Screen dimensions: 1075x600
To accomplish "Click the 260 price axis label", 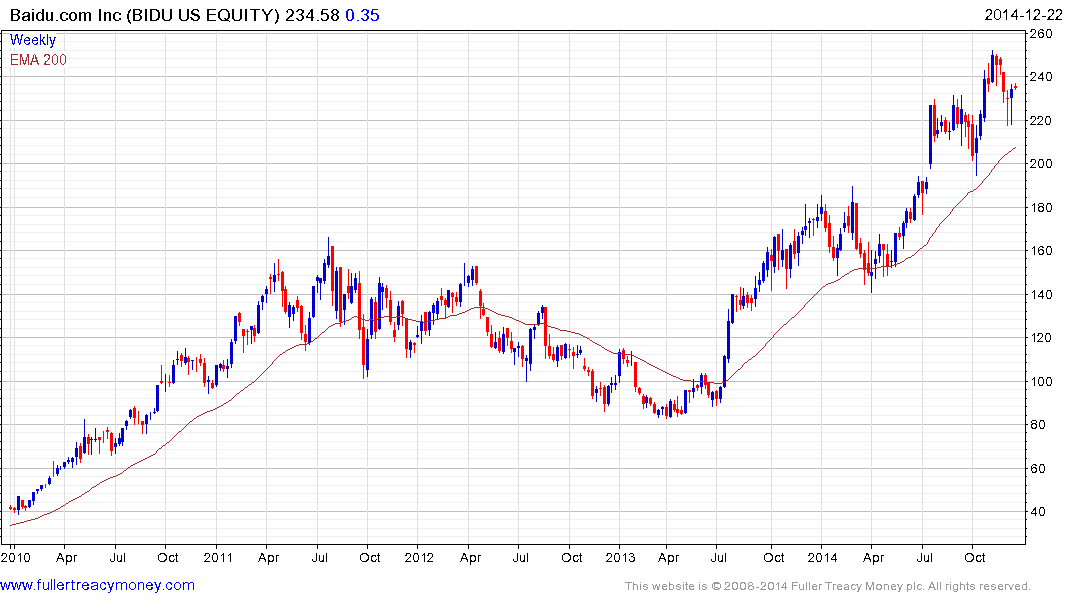I will (x=1041, y=34).
